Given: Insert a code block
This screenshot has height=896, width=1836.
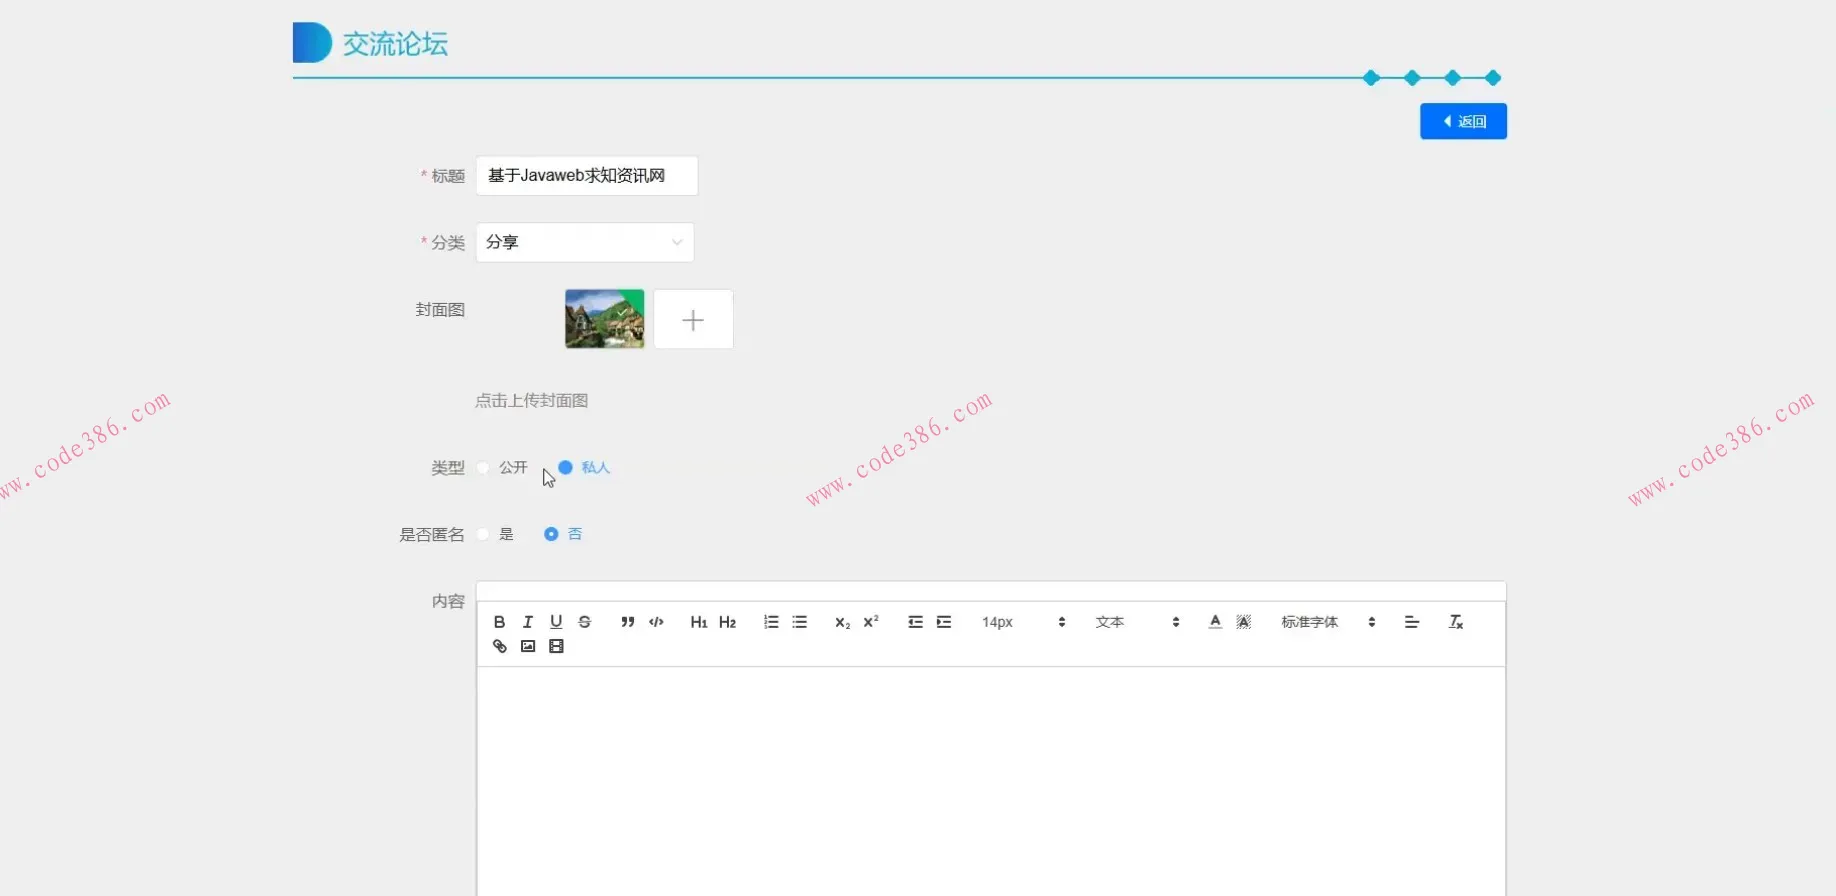Looking at the screenshot, I should (x=656, y=622).
